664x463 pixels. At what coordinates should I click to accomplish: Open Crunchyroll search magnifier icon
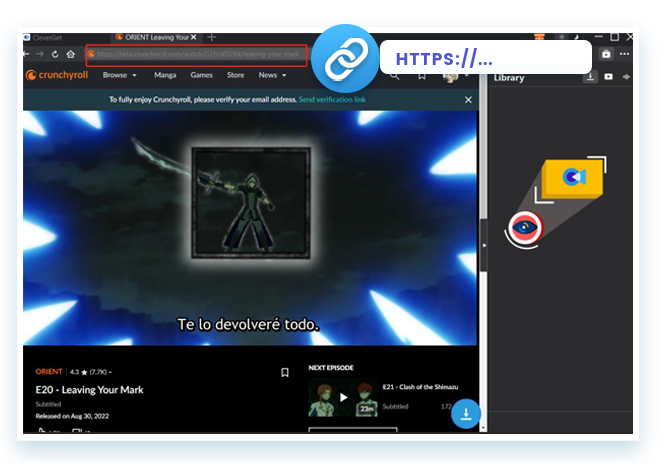(x=394, y=77)
